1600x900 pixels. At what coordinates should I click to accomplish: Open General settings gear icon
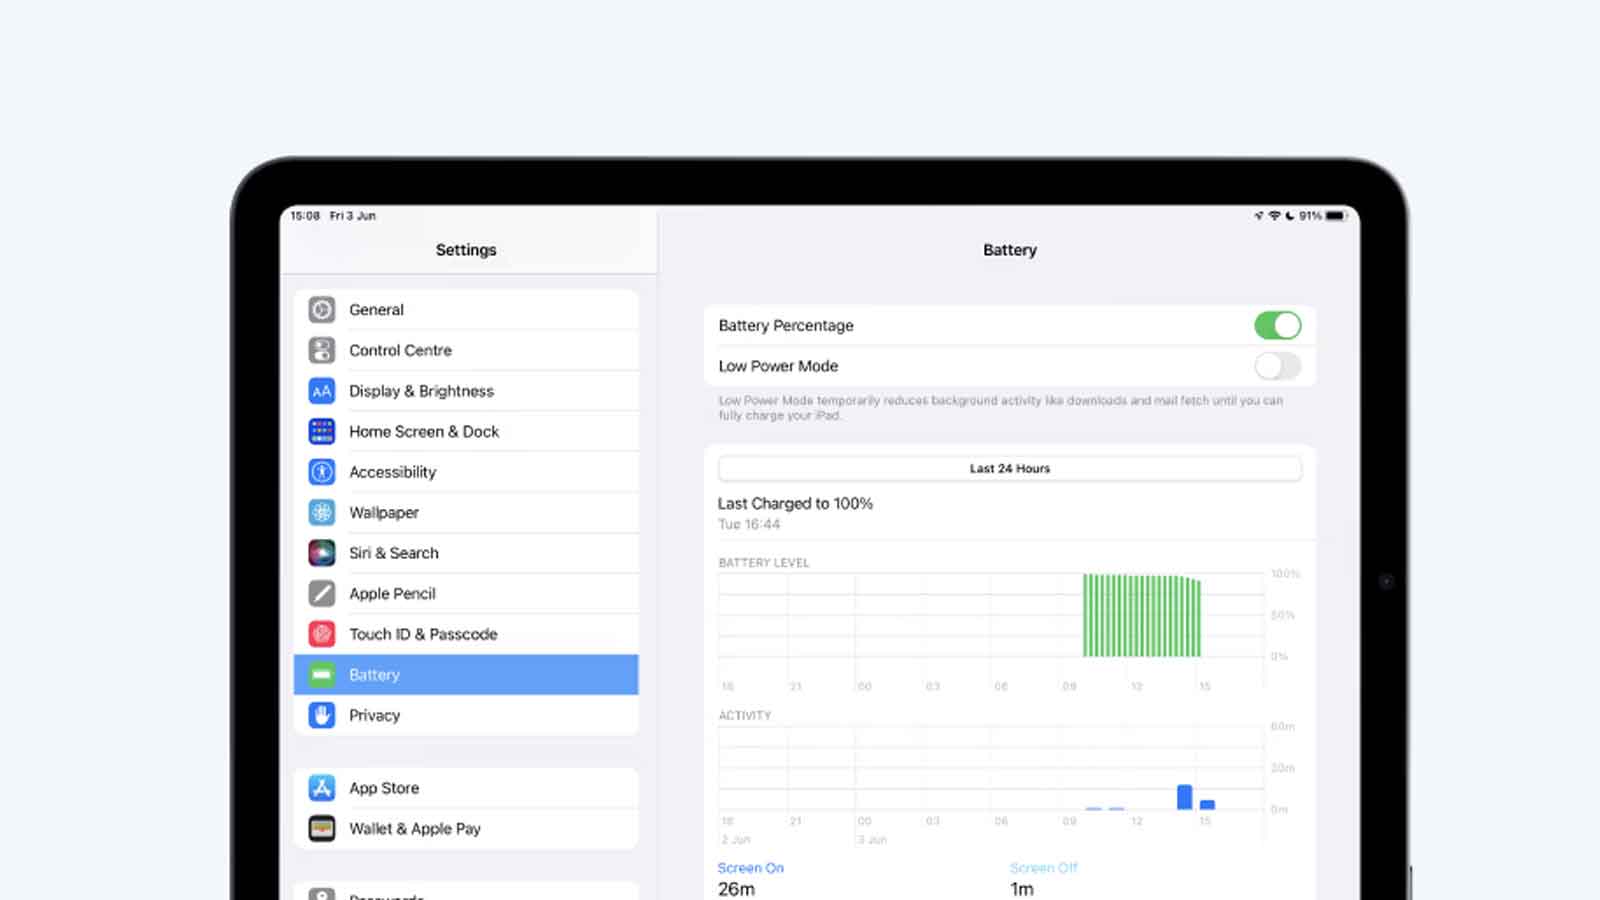pos(322,310)
